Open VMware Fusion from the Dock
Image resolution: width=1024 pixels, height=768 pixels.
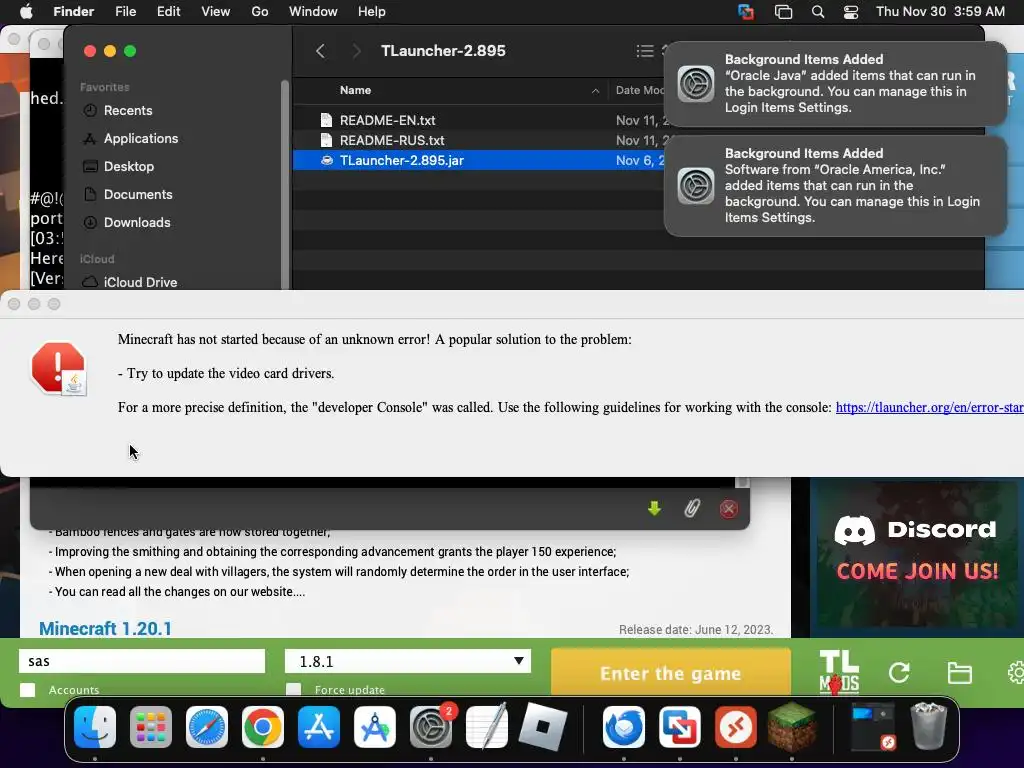680,727
